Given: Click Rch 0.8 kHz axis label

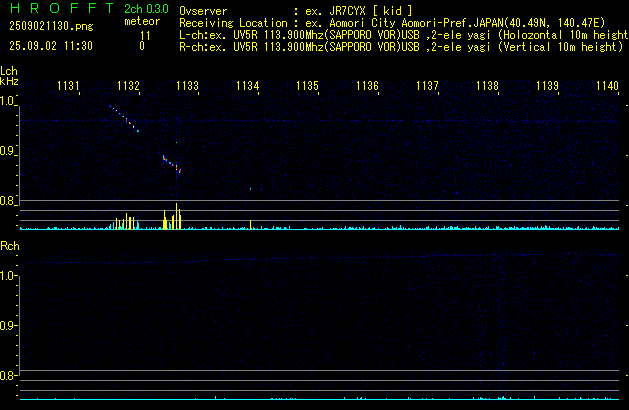Looking at the screenshot, I should [7, 376].
